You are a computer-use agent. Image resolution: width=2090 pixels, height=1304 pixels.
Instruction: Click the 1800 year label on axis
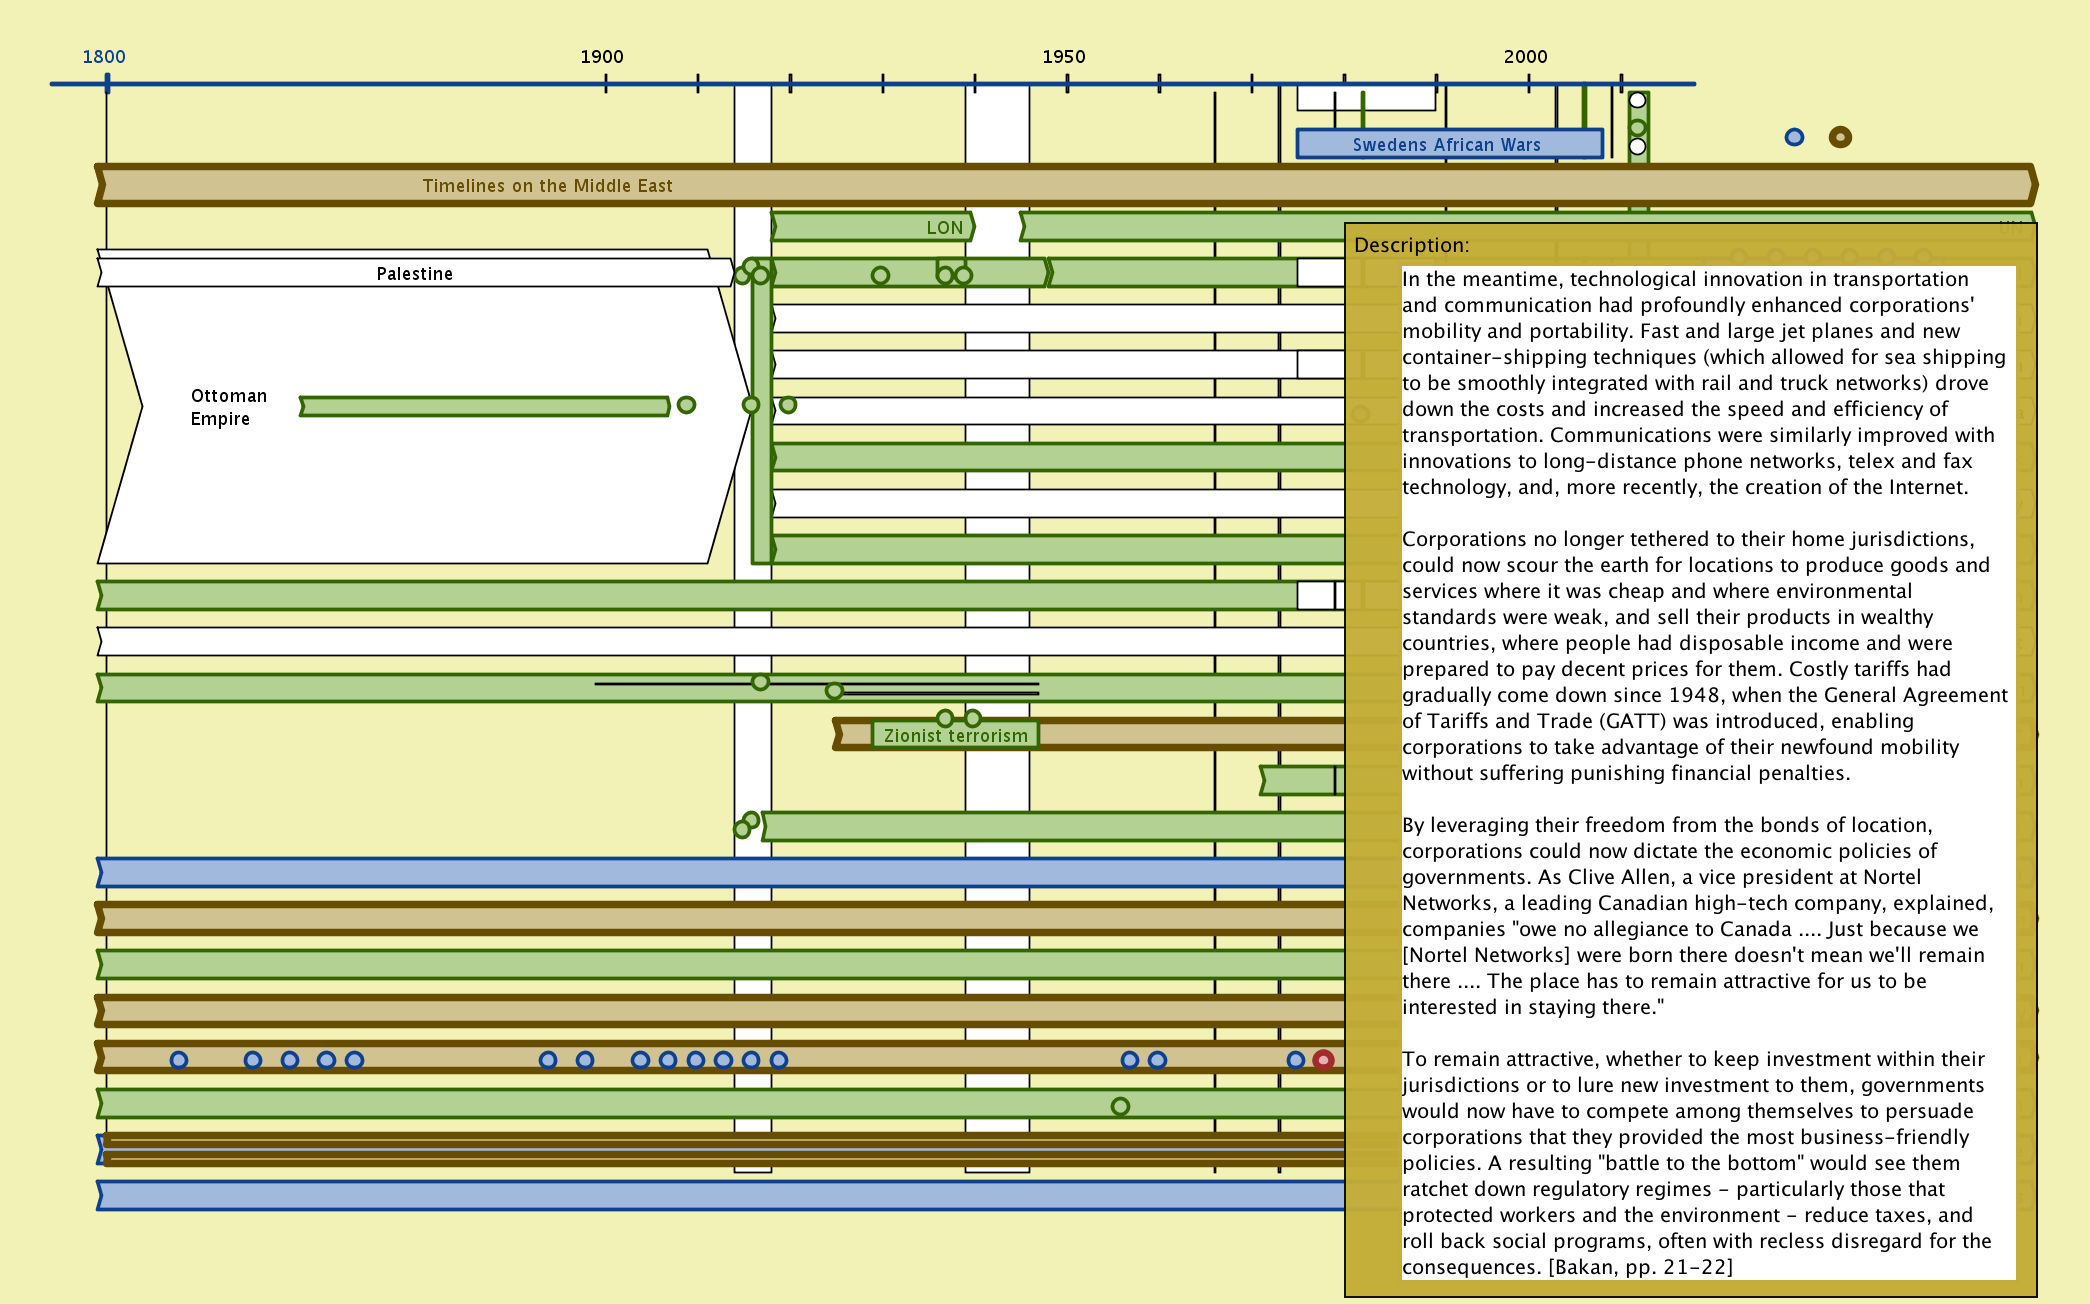104,57
